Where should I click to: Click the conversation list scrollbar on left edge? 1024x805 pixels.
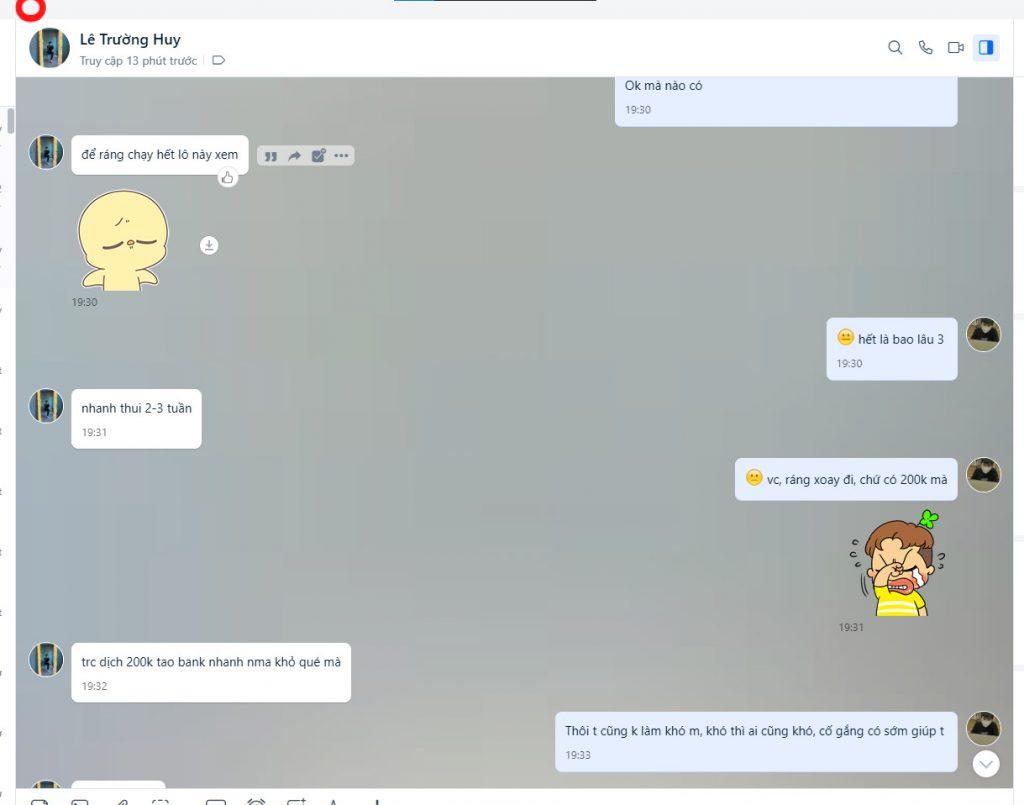(x=10, y=121)
